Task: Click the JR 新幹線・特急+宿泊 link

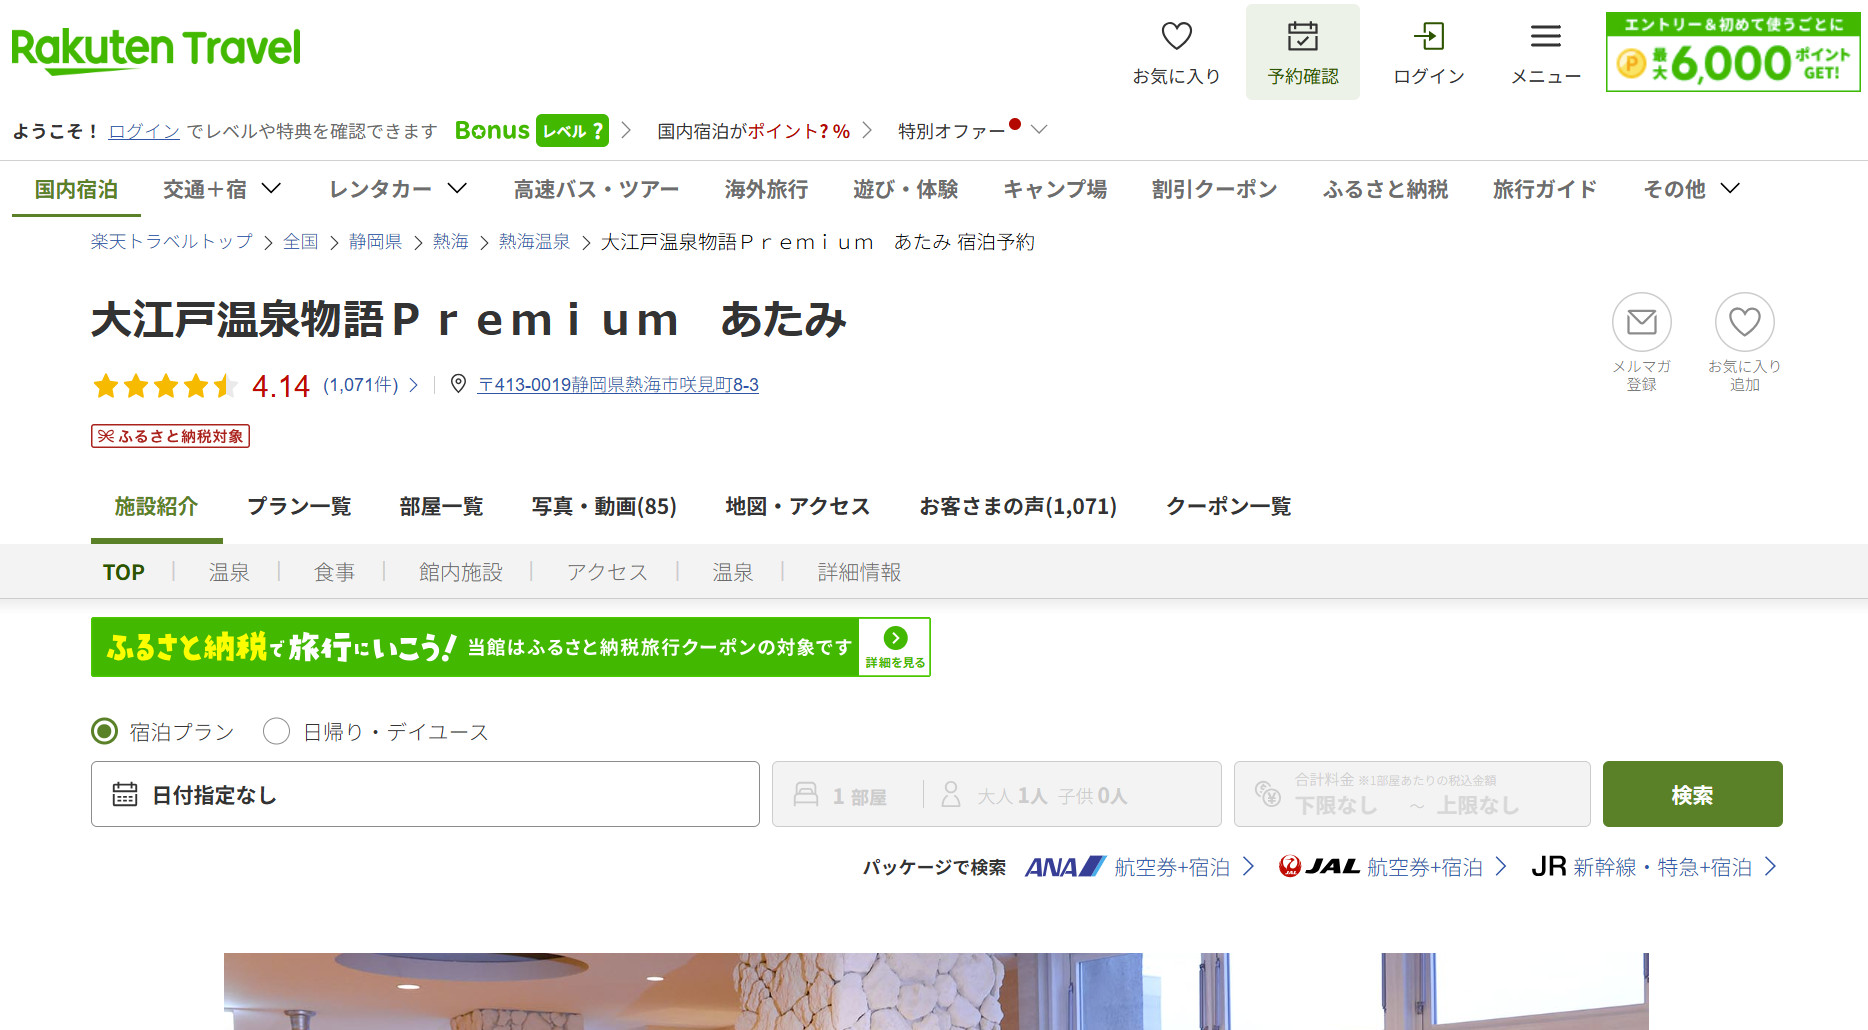Action: click(1654, 867)
